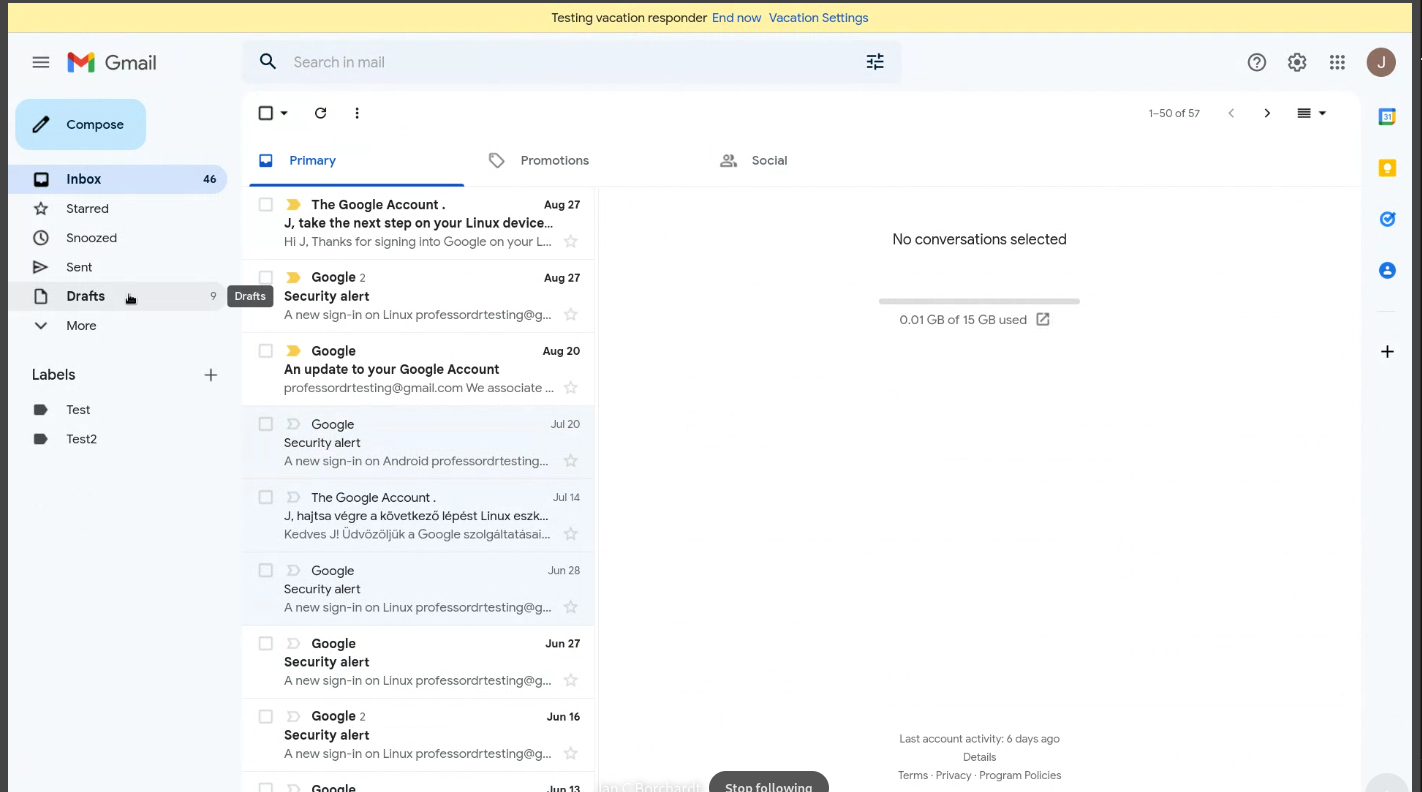Image resolution: width=1422 pixels, height=792 pixels.
Task: Open Google Tasks side panel
Action: (1387, 219)
